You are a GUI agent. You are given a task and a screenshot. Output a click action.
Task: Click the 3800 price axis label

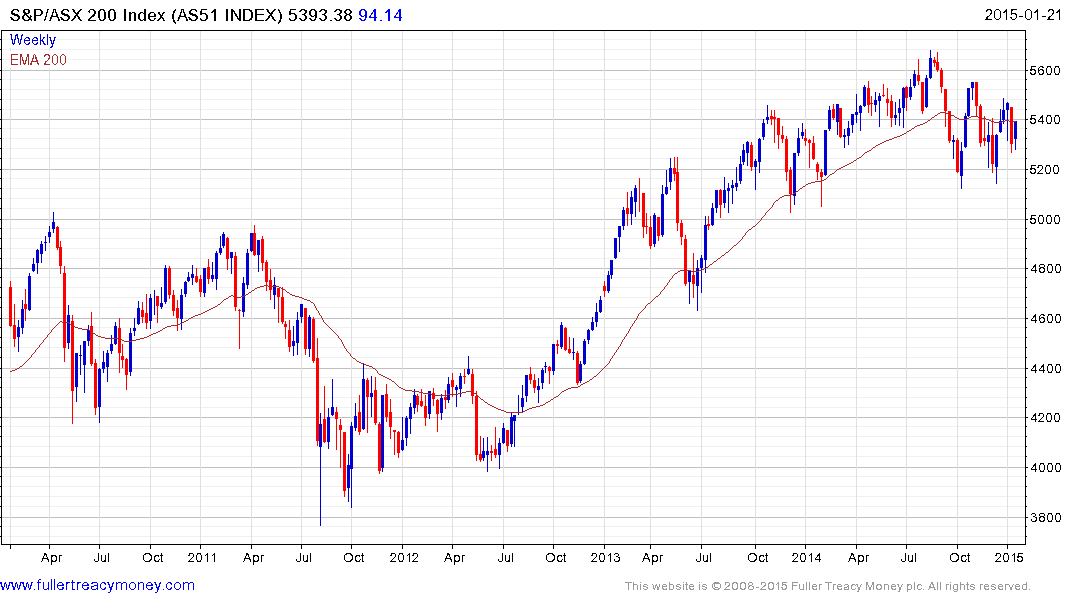click(x=1044, y=518)
